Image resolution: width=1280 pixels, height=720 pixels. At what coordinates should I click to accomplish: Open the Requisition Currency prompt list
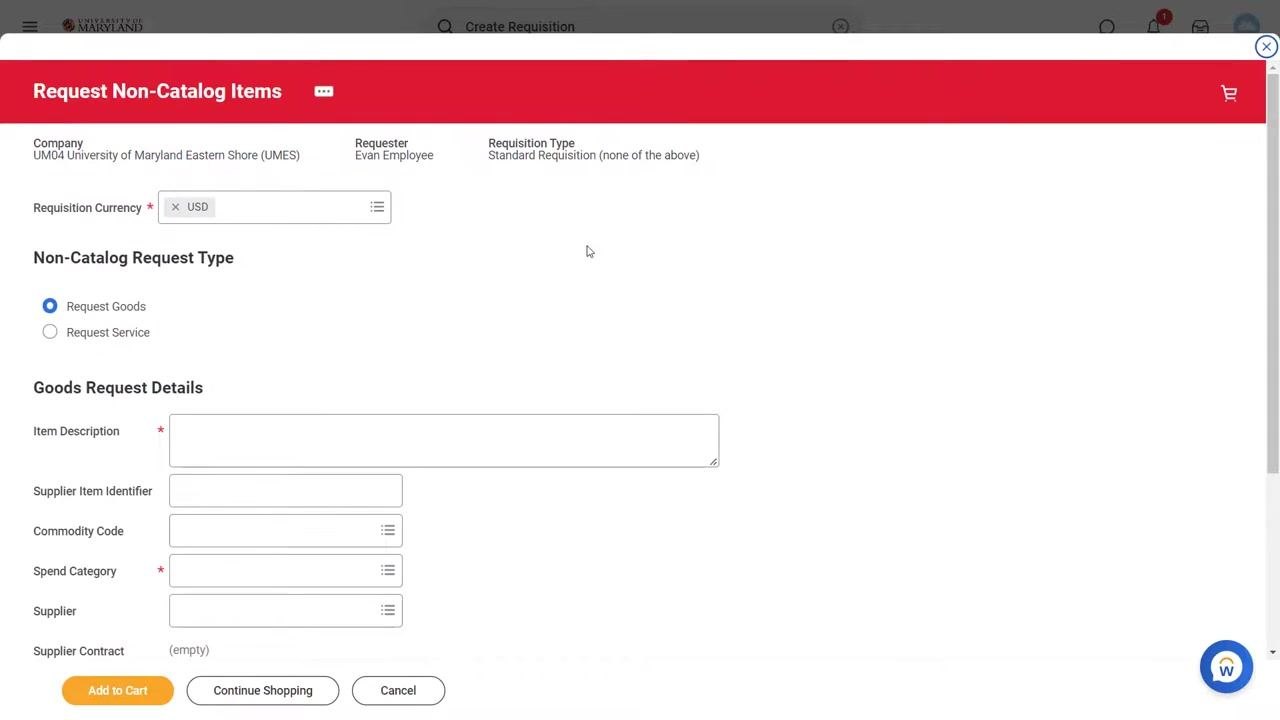tap(377, 207)
